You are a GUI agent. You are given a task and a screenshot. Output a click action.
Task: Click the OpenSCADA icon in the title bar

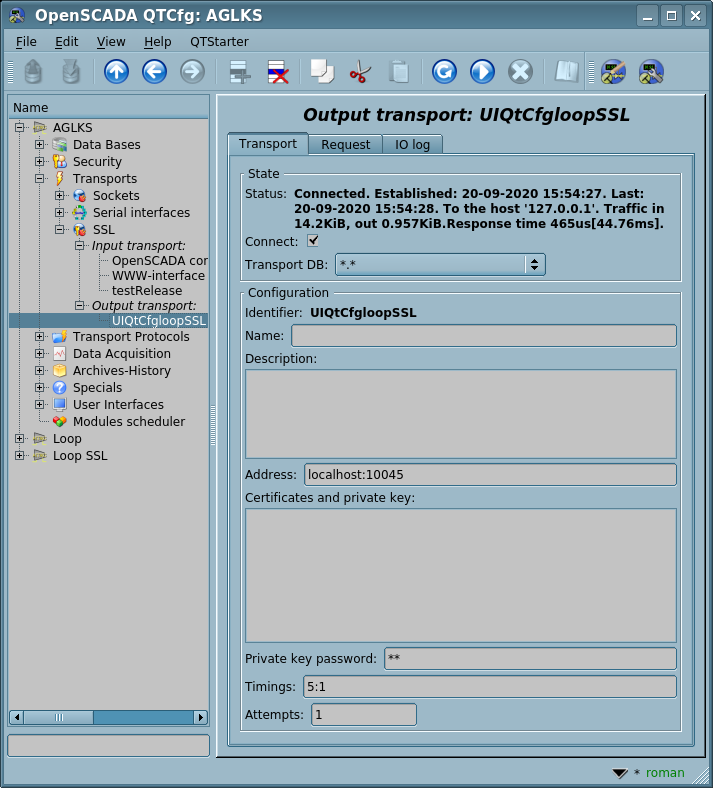point(17,16)
